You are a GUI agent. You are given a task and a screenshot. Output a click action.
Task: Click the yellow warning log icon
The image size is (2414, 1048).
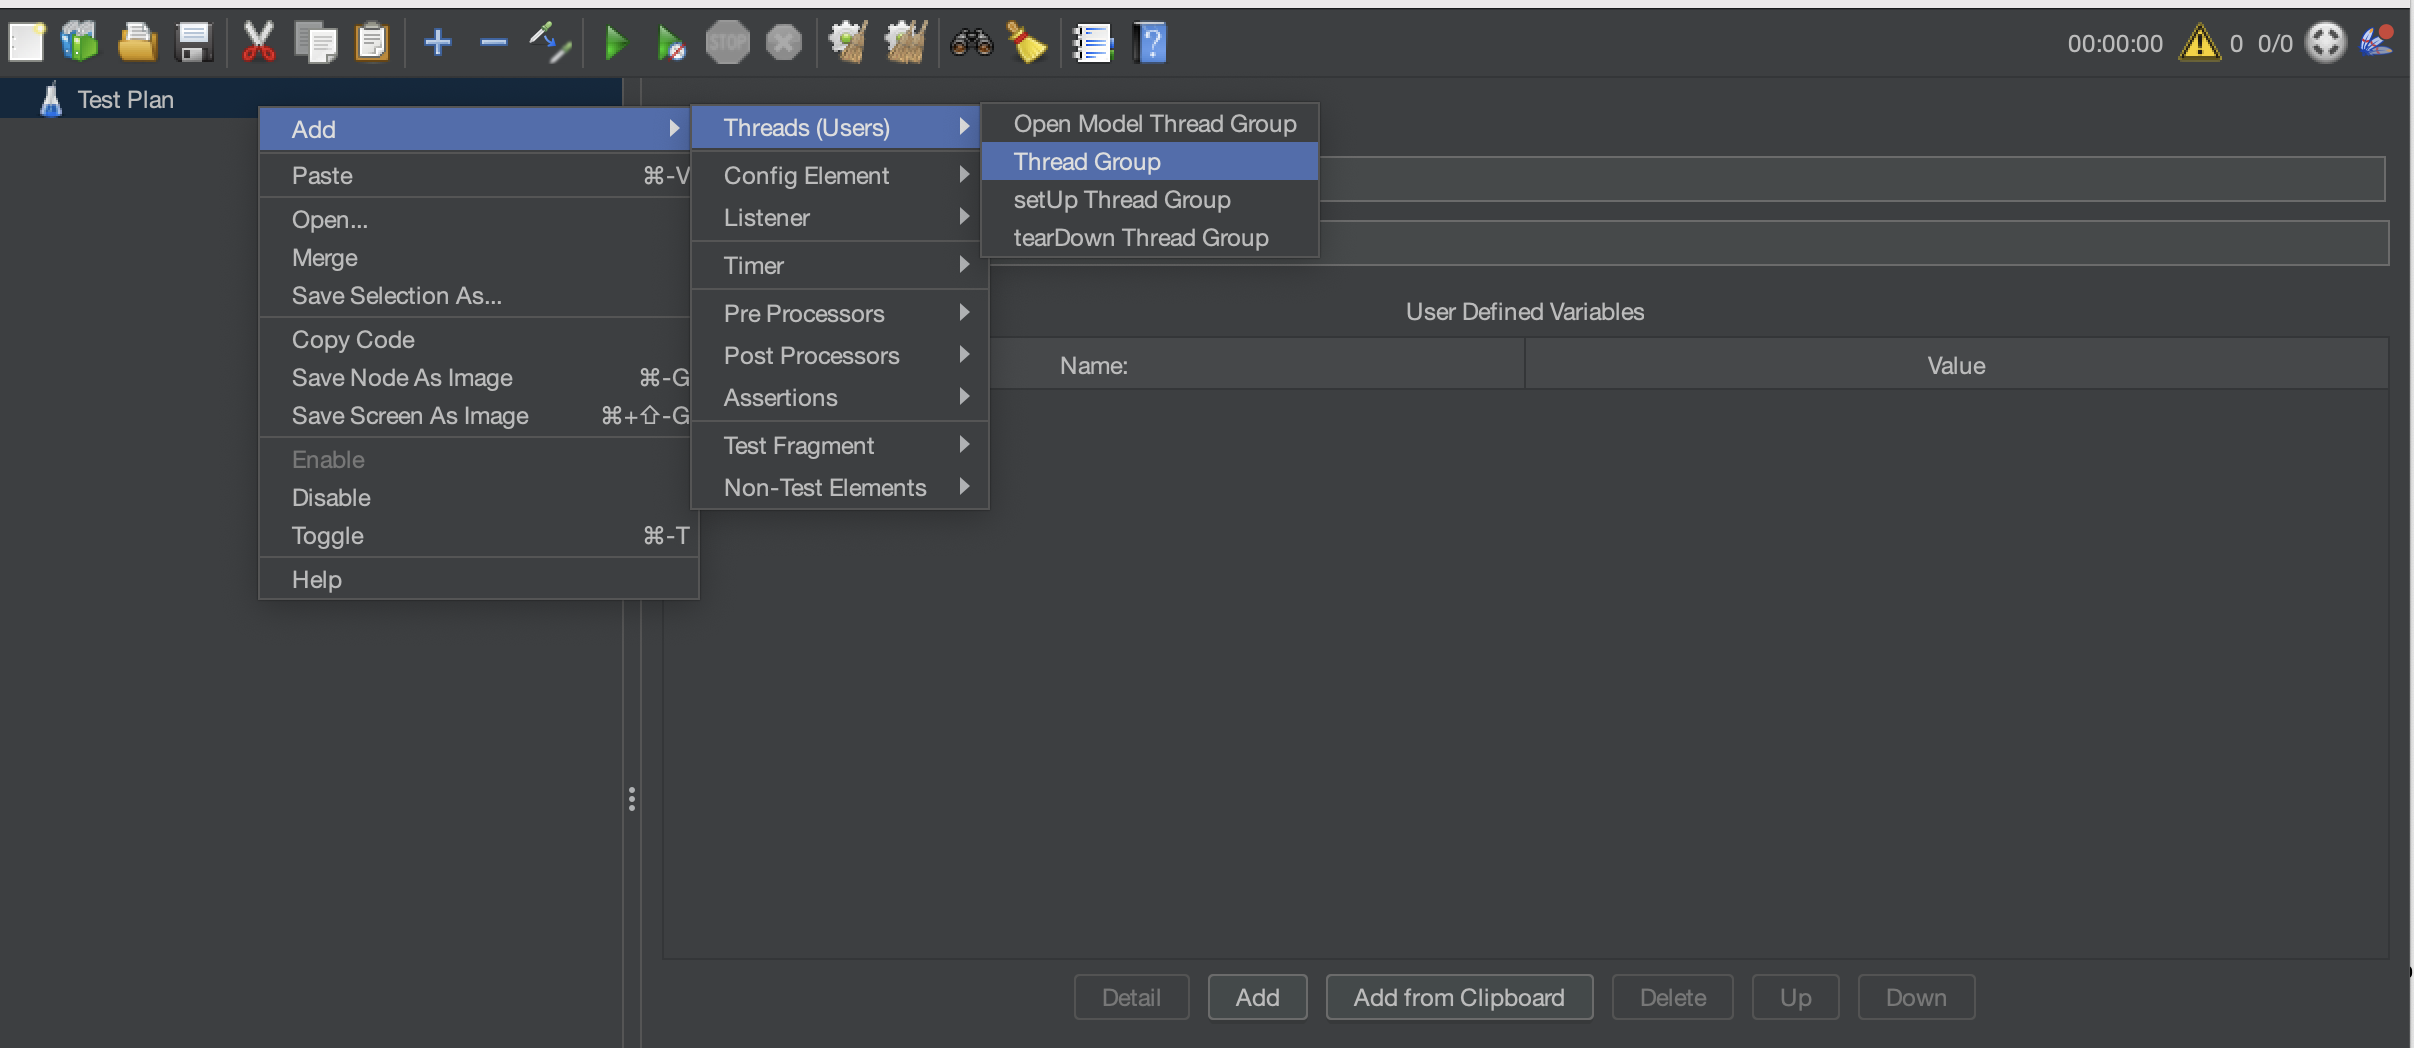coord(2199,43)
